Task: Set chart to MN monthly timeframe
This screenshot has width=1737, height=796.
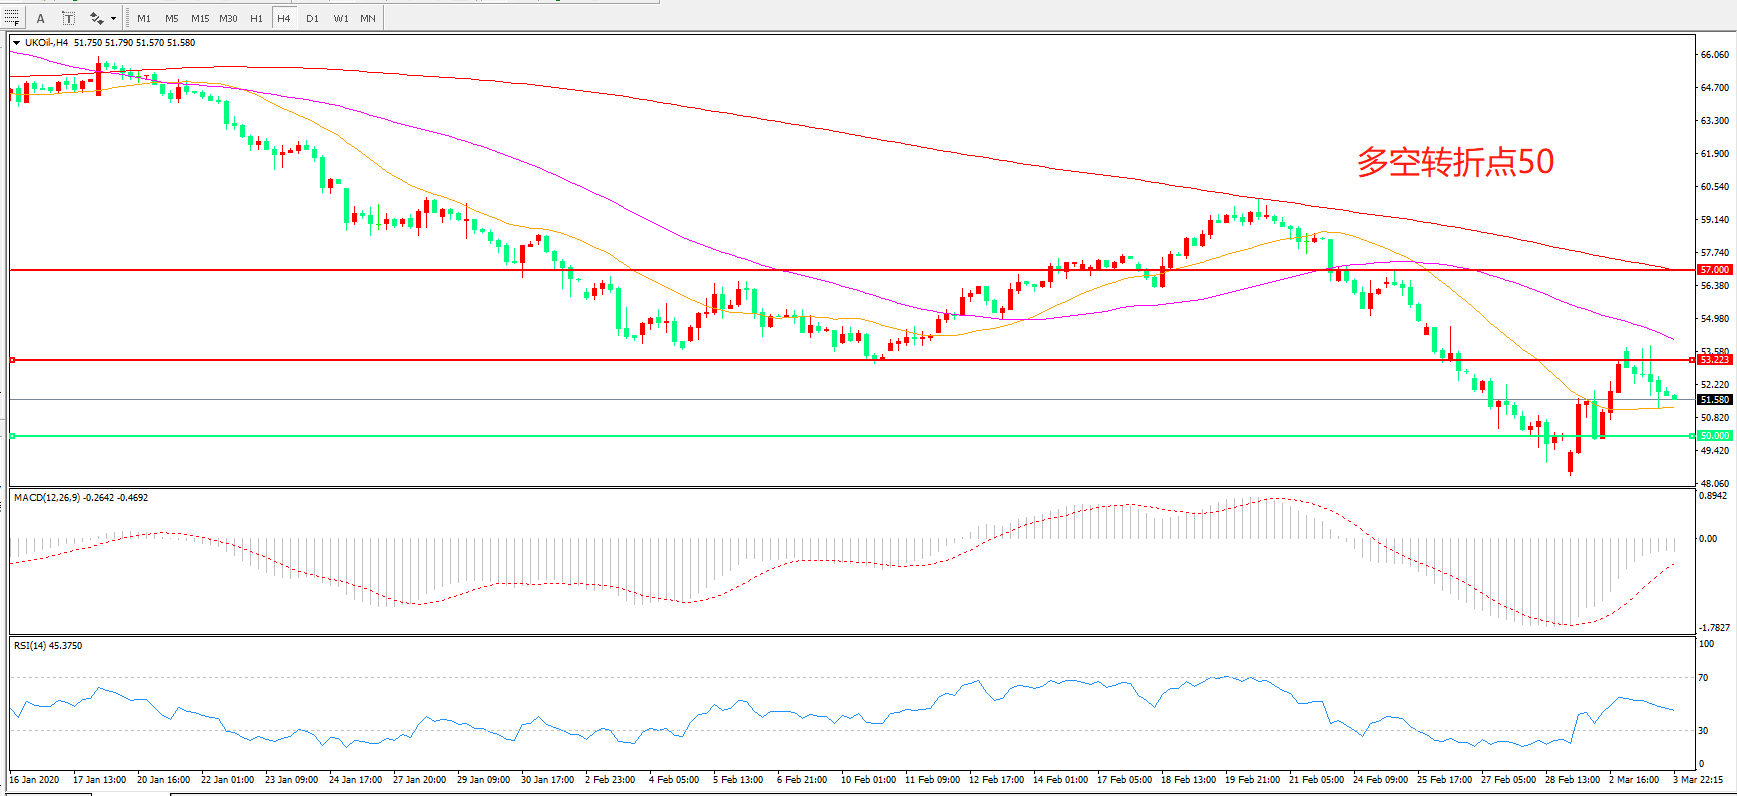Action: pos(368,18)
